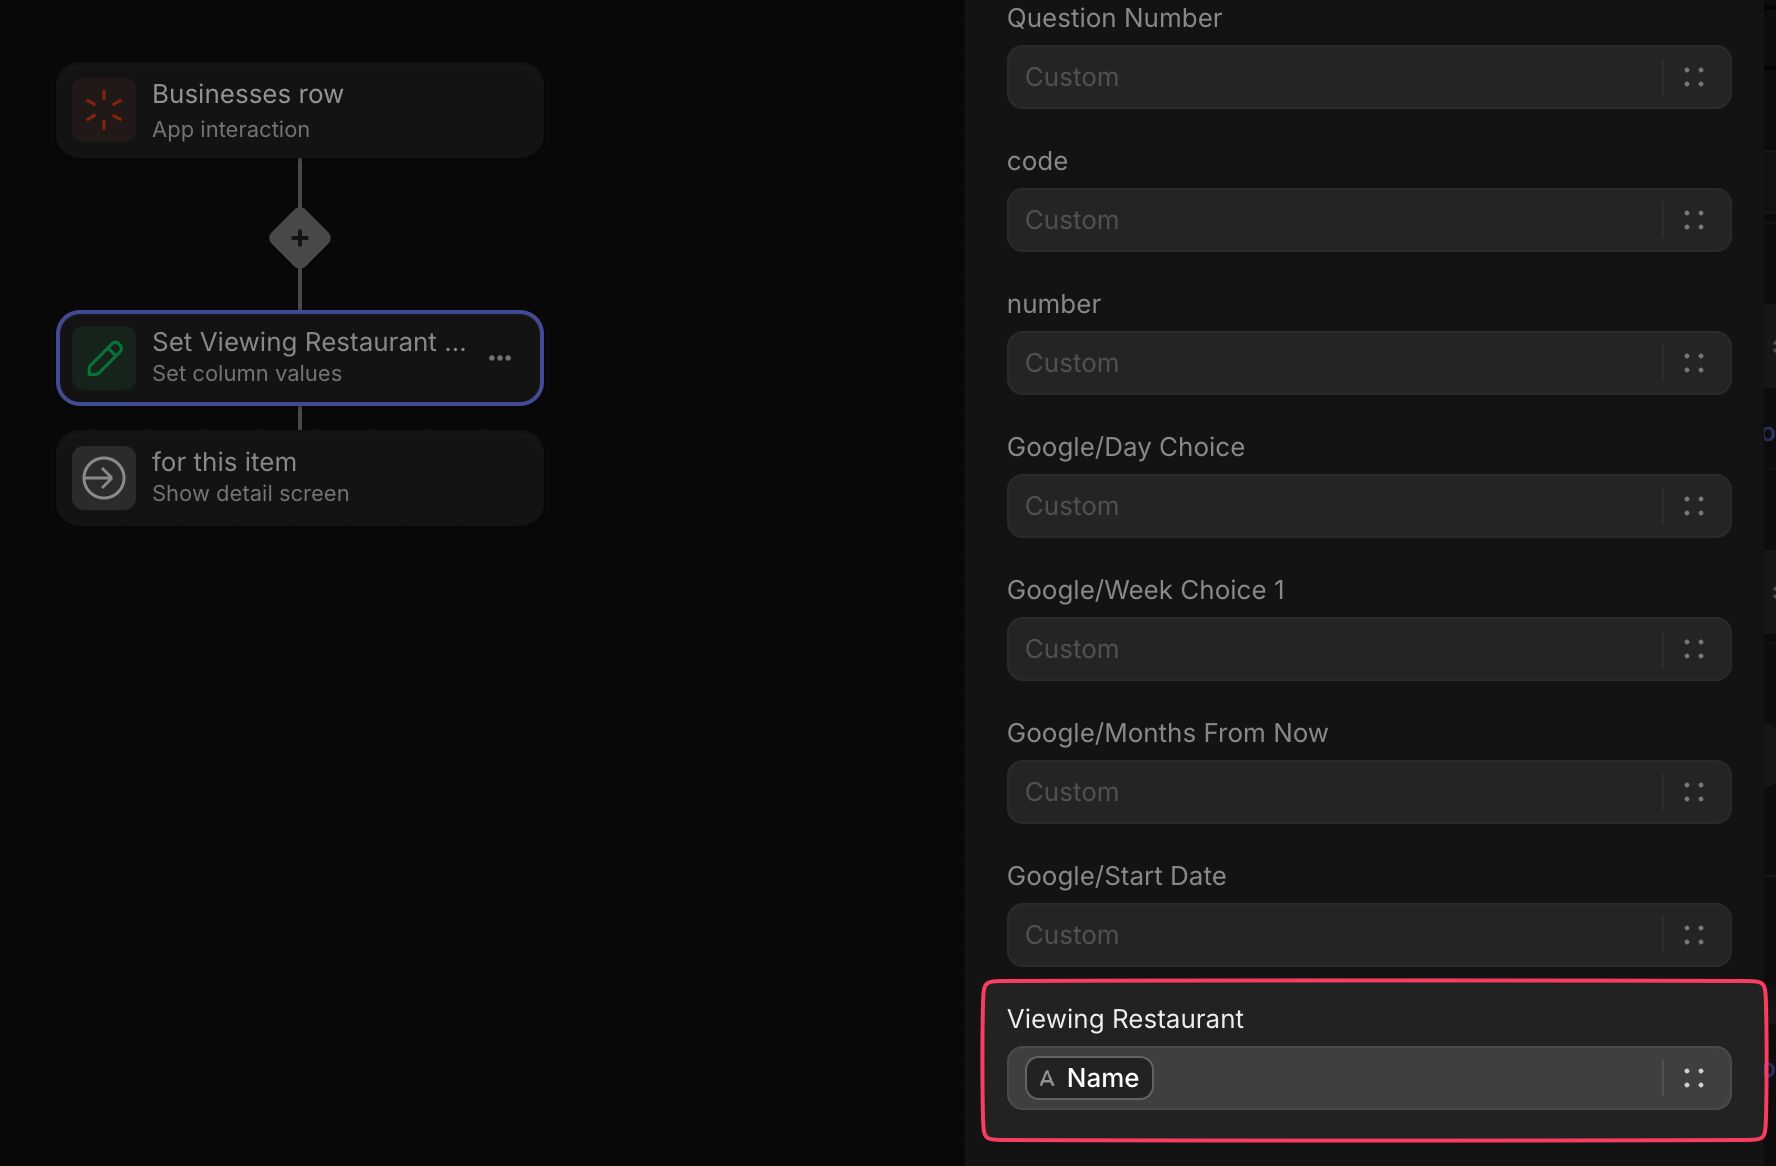Open the dots picker for Google/Start Date
This screenshot has width=1776, height=1166.
(x=1694, y=935)
